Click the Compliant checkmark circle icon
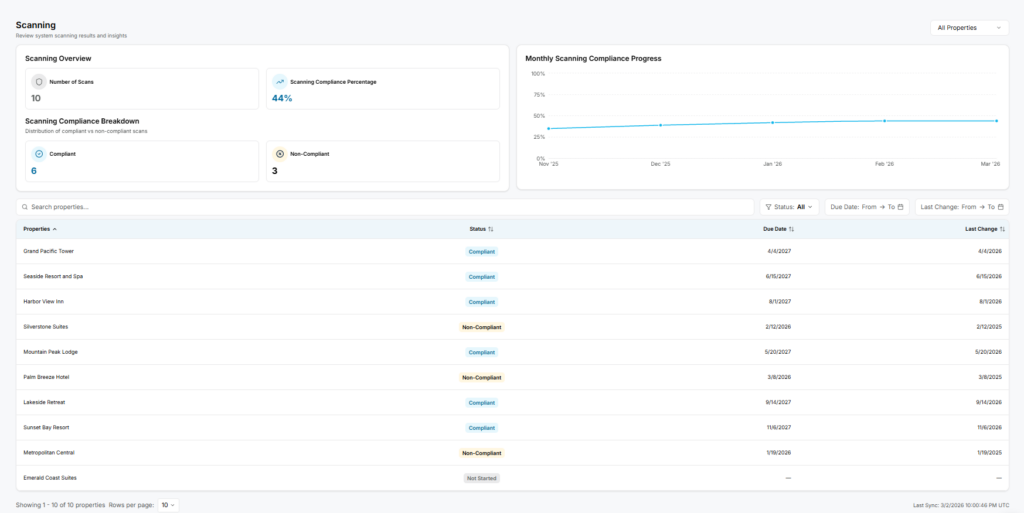The image size is (1024, 513). 39,154
